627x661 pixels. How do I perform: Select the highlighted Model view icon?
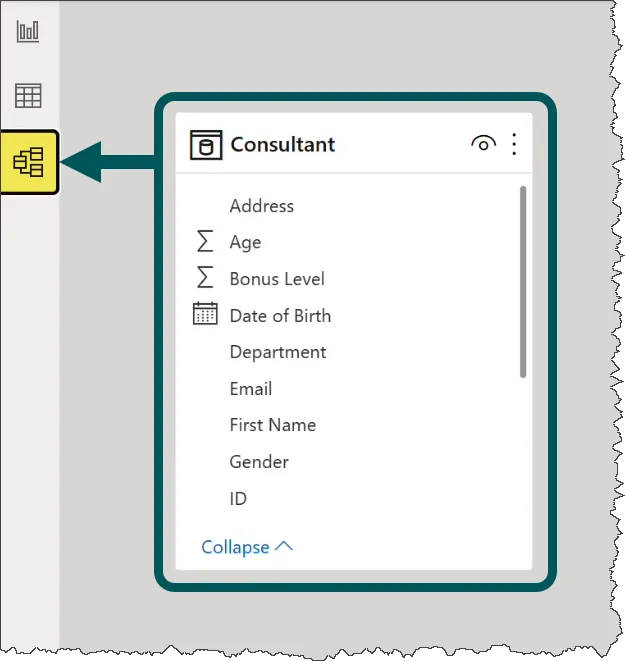coord(29,162)
